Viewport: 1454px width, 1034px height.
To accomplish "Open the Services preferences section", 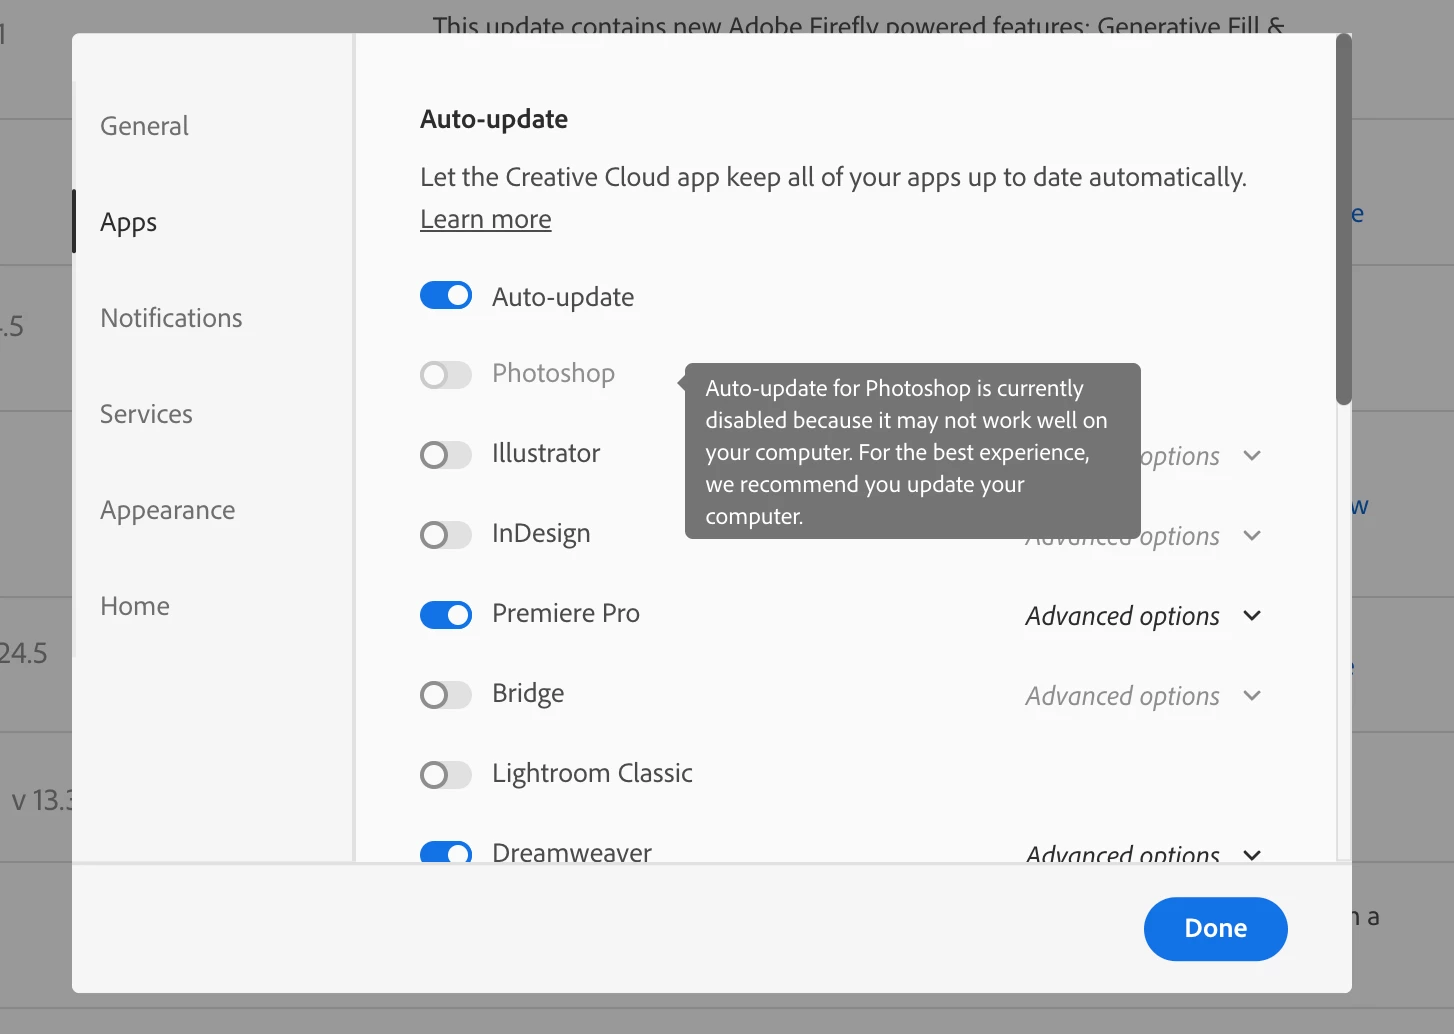I will coord(146,414).
